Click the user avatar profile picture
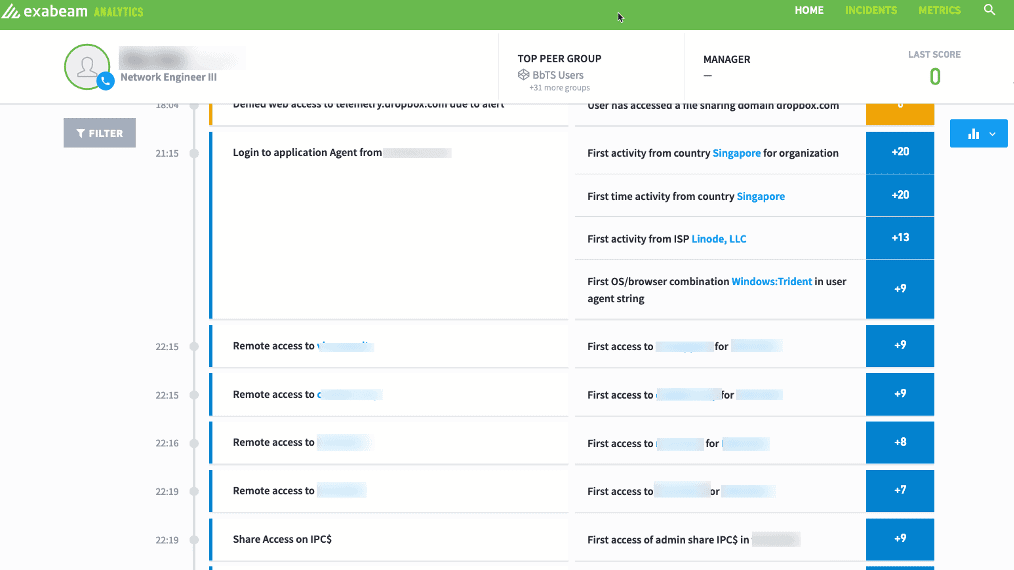 pyautogui.click(x=87, y=67)
